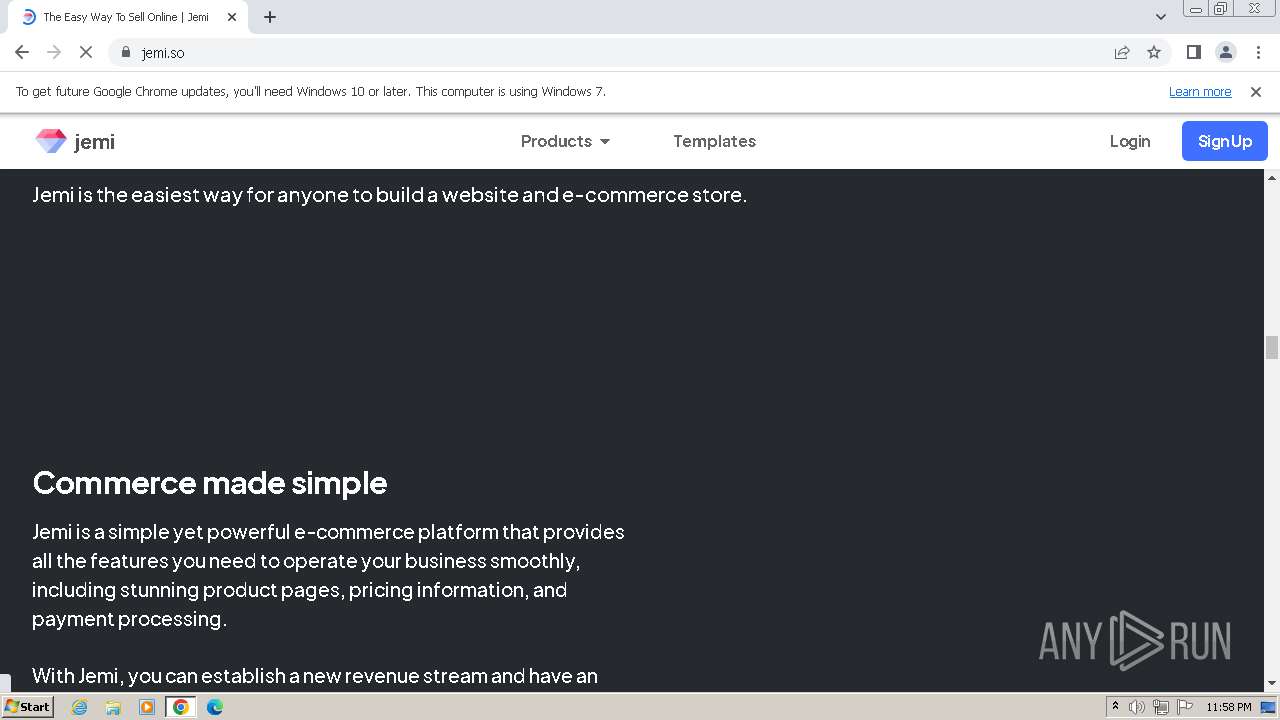
Task: Select Chrome in the taskbar
Action: tap(181, 707)
